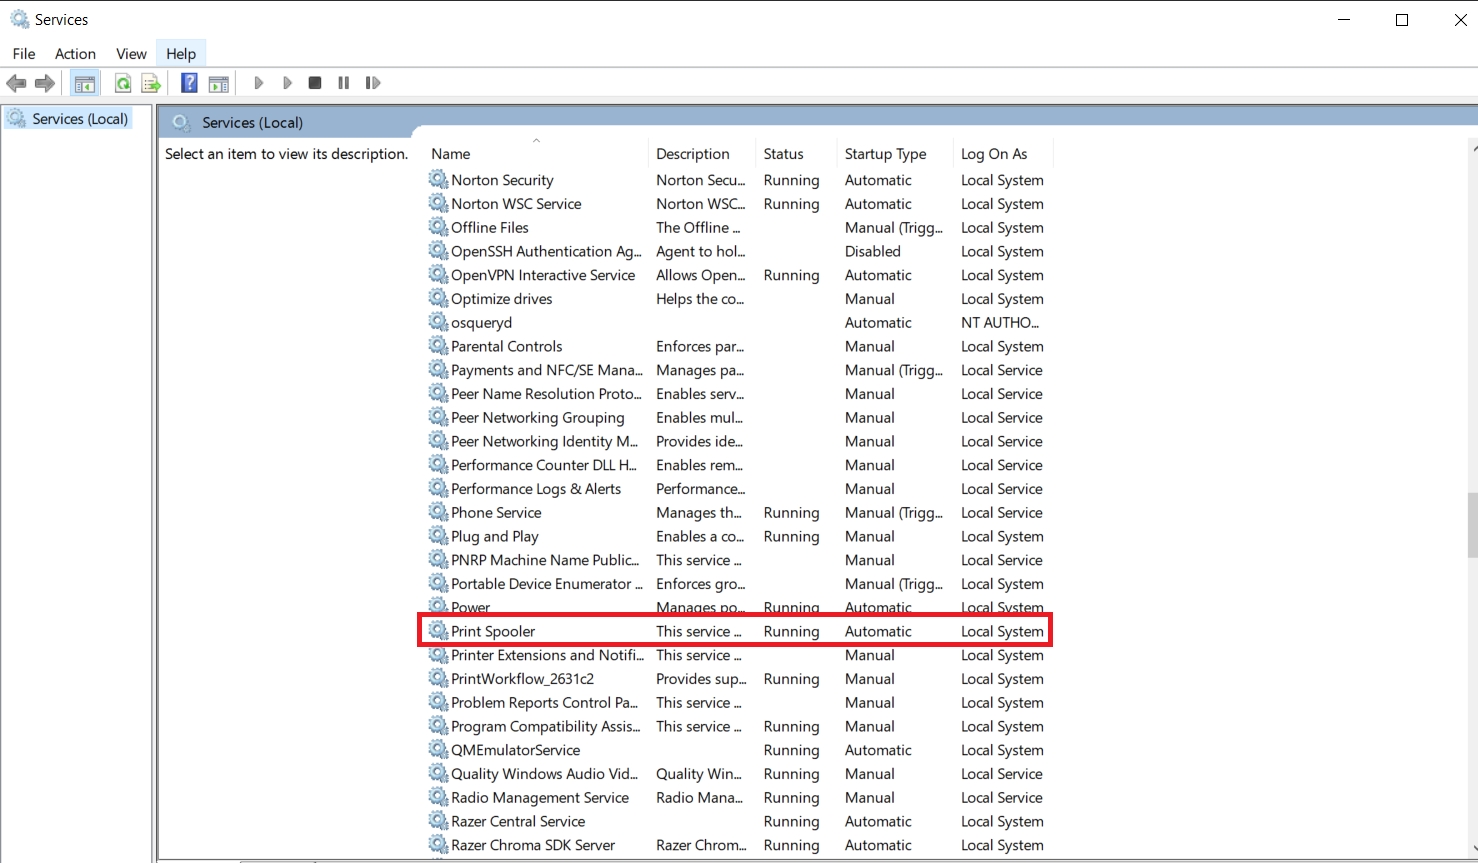
Task: Click the Stop Service square icon
Action: click(x=315, y=83)
